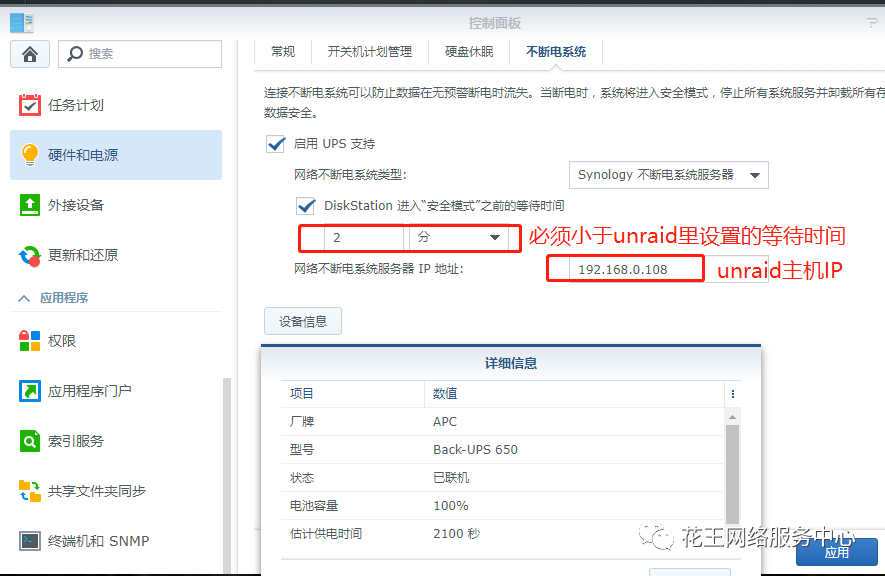Click the sidebar vertical scrollbar
This screenshot has width=885, height=576.
(227, 476)
